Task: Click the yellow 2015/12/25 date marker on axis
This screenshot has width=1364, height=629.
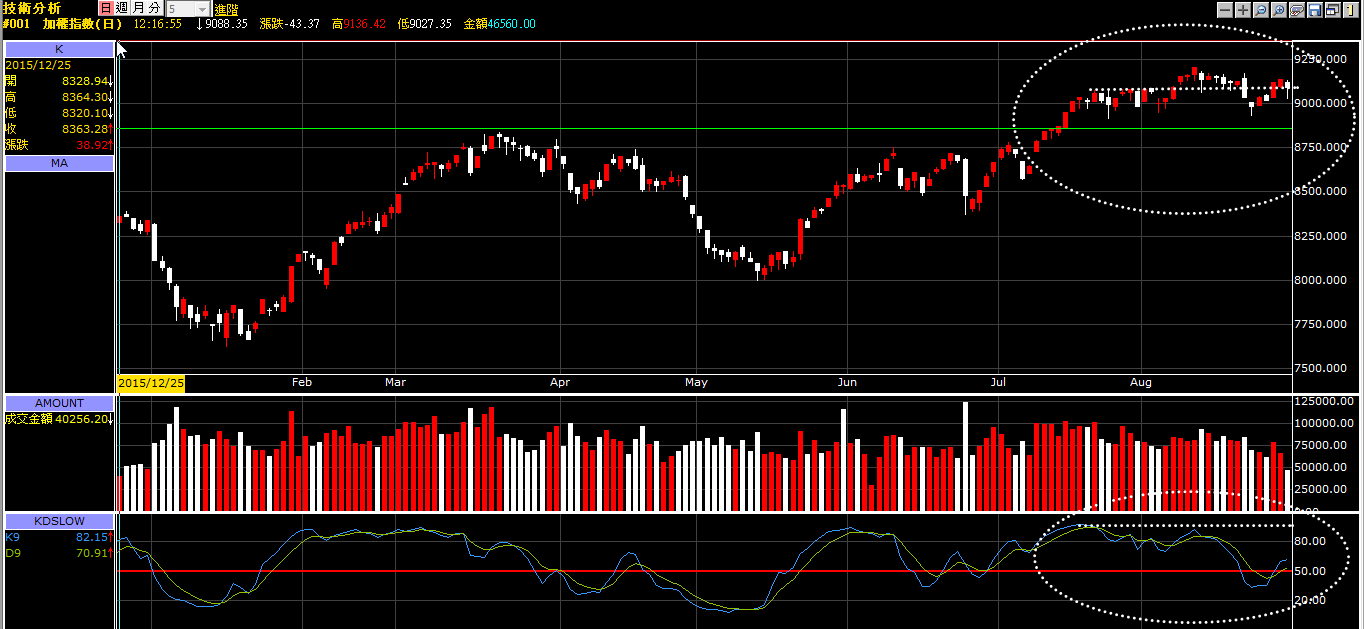Action: click(151, 383)
